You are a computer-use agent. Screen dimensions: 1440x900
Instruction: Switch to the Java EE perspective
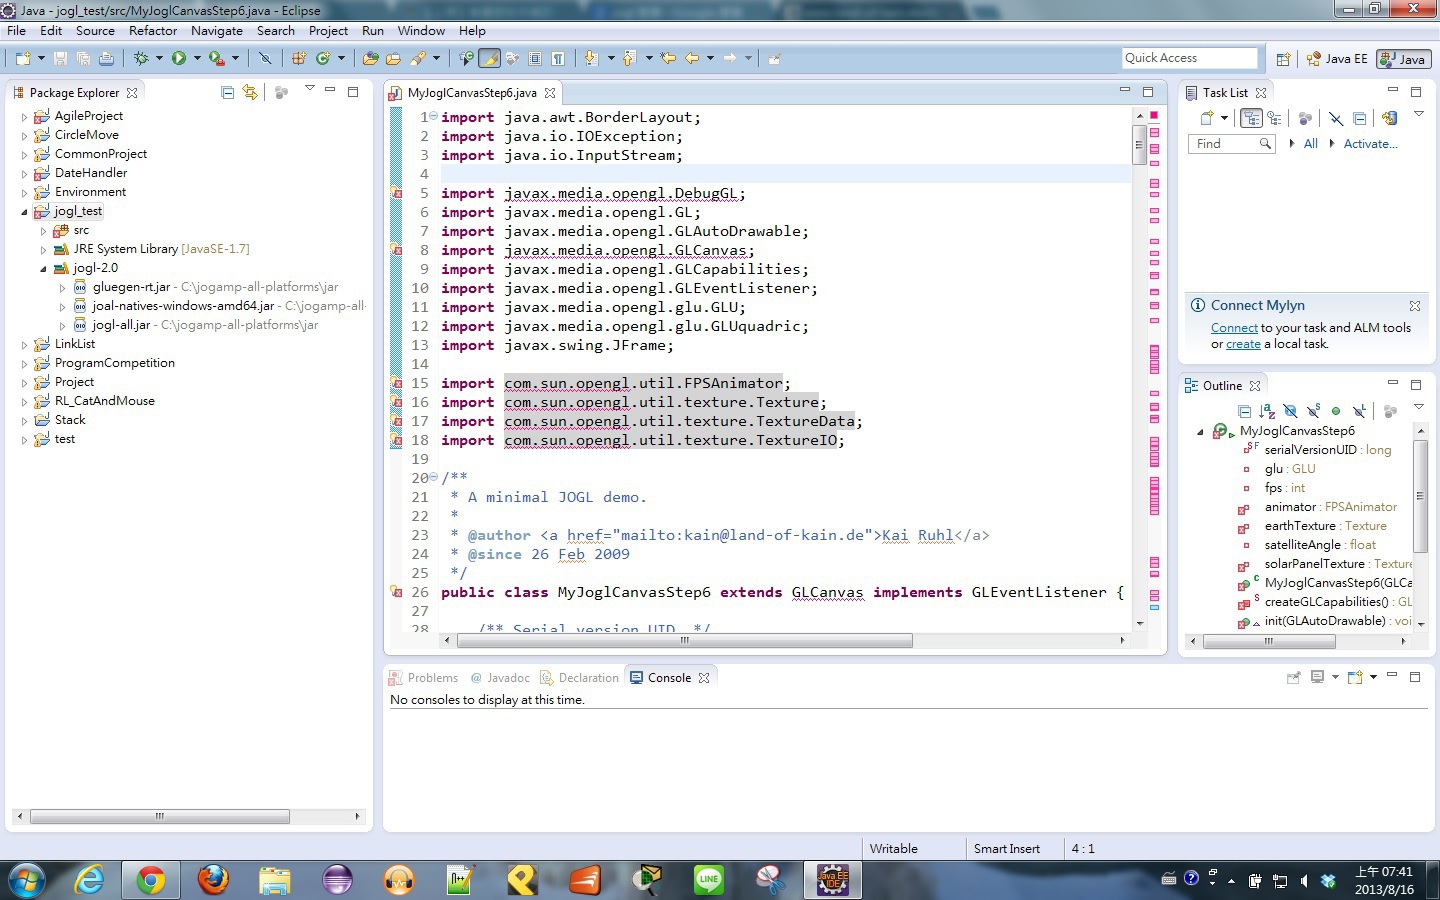click(x=1337, y=59)
